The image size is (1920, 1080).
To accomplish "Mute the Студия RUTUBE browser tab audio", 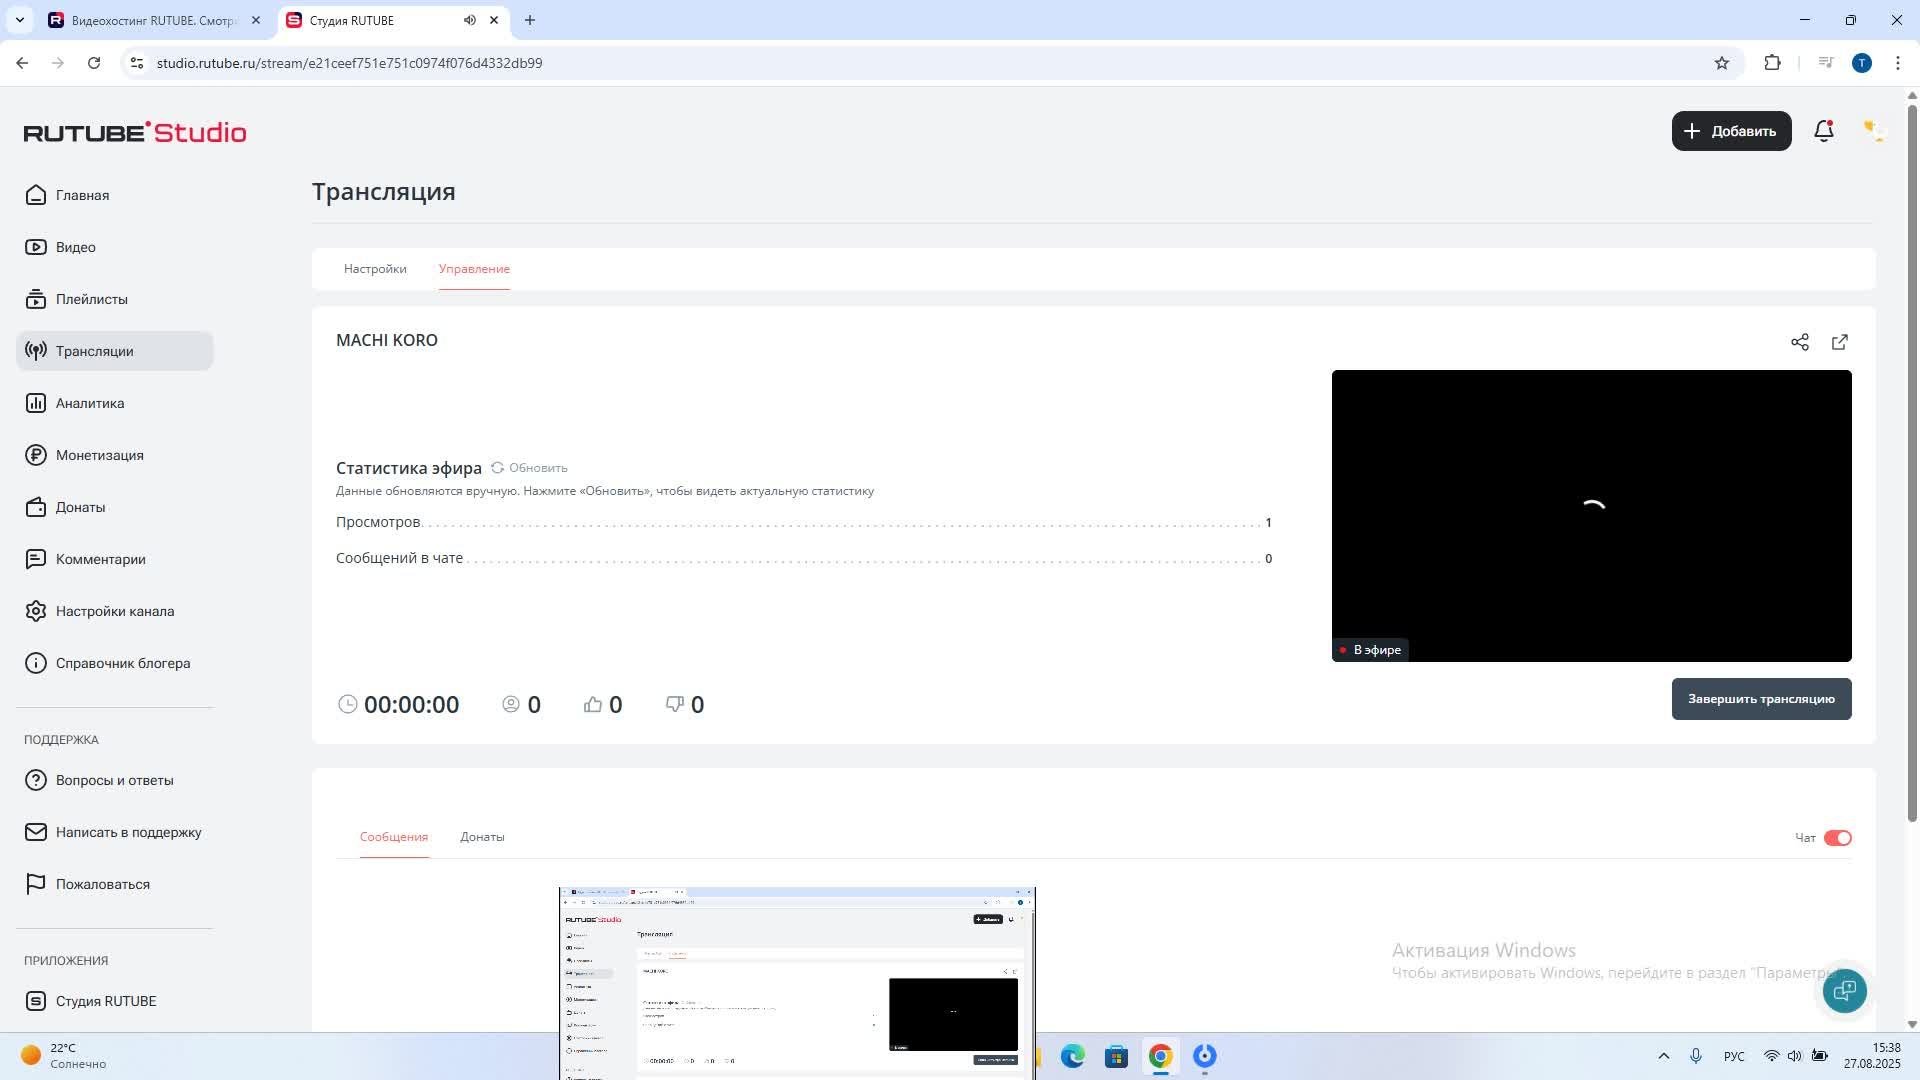I will pyautogui.click(x=470, y=20).
